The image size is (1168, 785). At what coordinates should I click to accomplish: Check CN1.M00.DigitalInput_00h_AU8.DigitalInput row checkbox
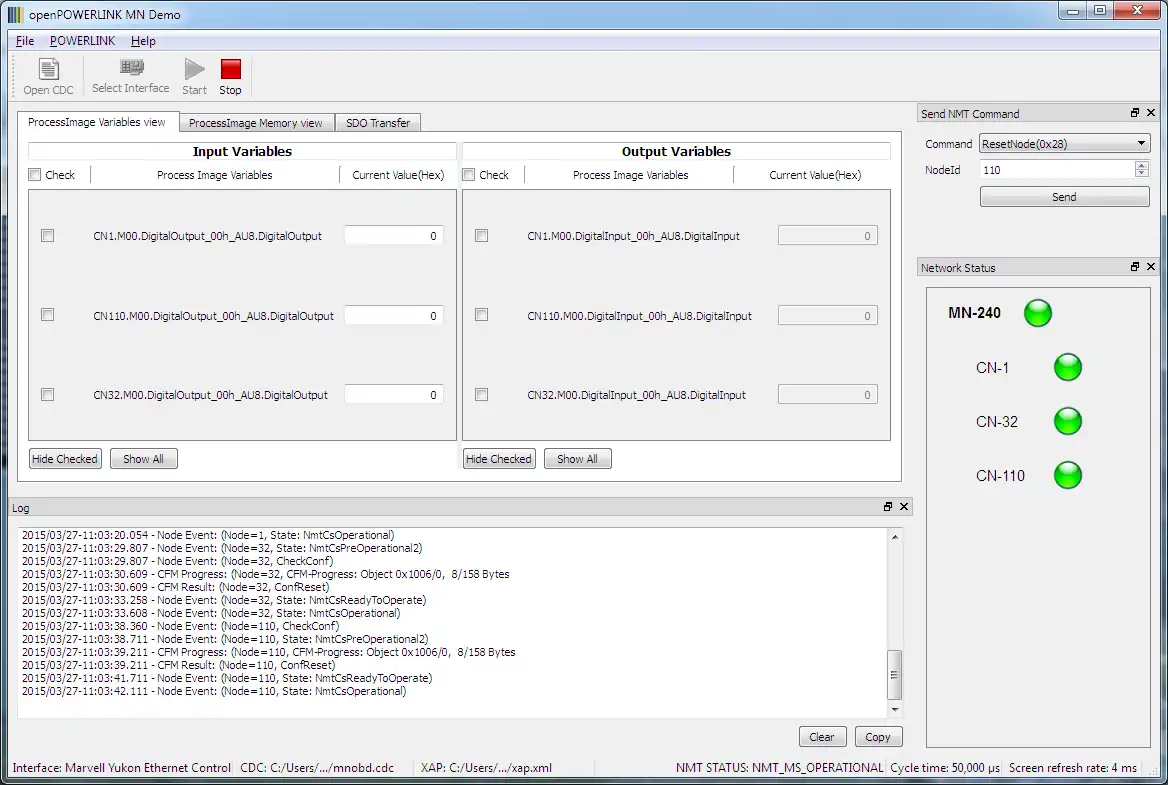coord(482,235)
